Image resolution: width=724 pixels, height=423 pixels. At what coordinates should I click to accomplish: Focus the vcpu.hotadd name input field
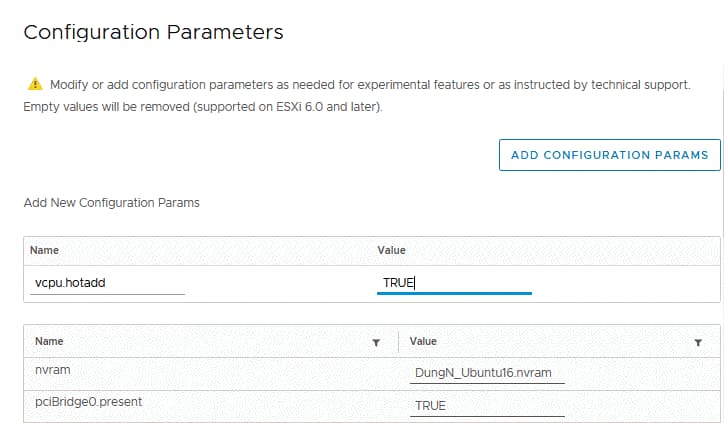click(x=108, y=283)
